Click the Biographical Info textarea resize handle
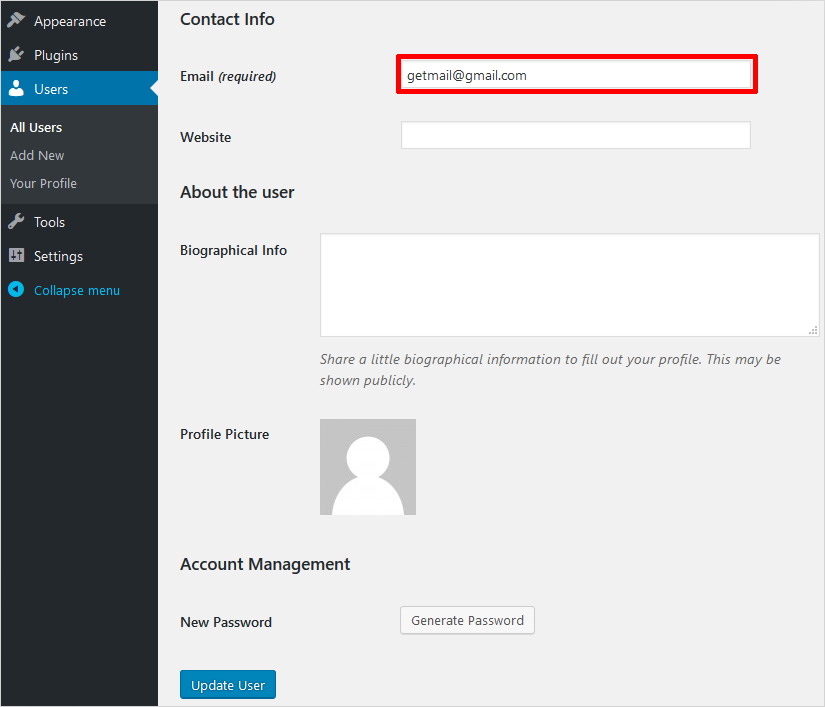This screenshot has height=707, width=825. tap(814, 330)
